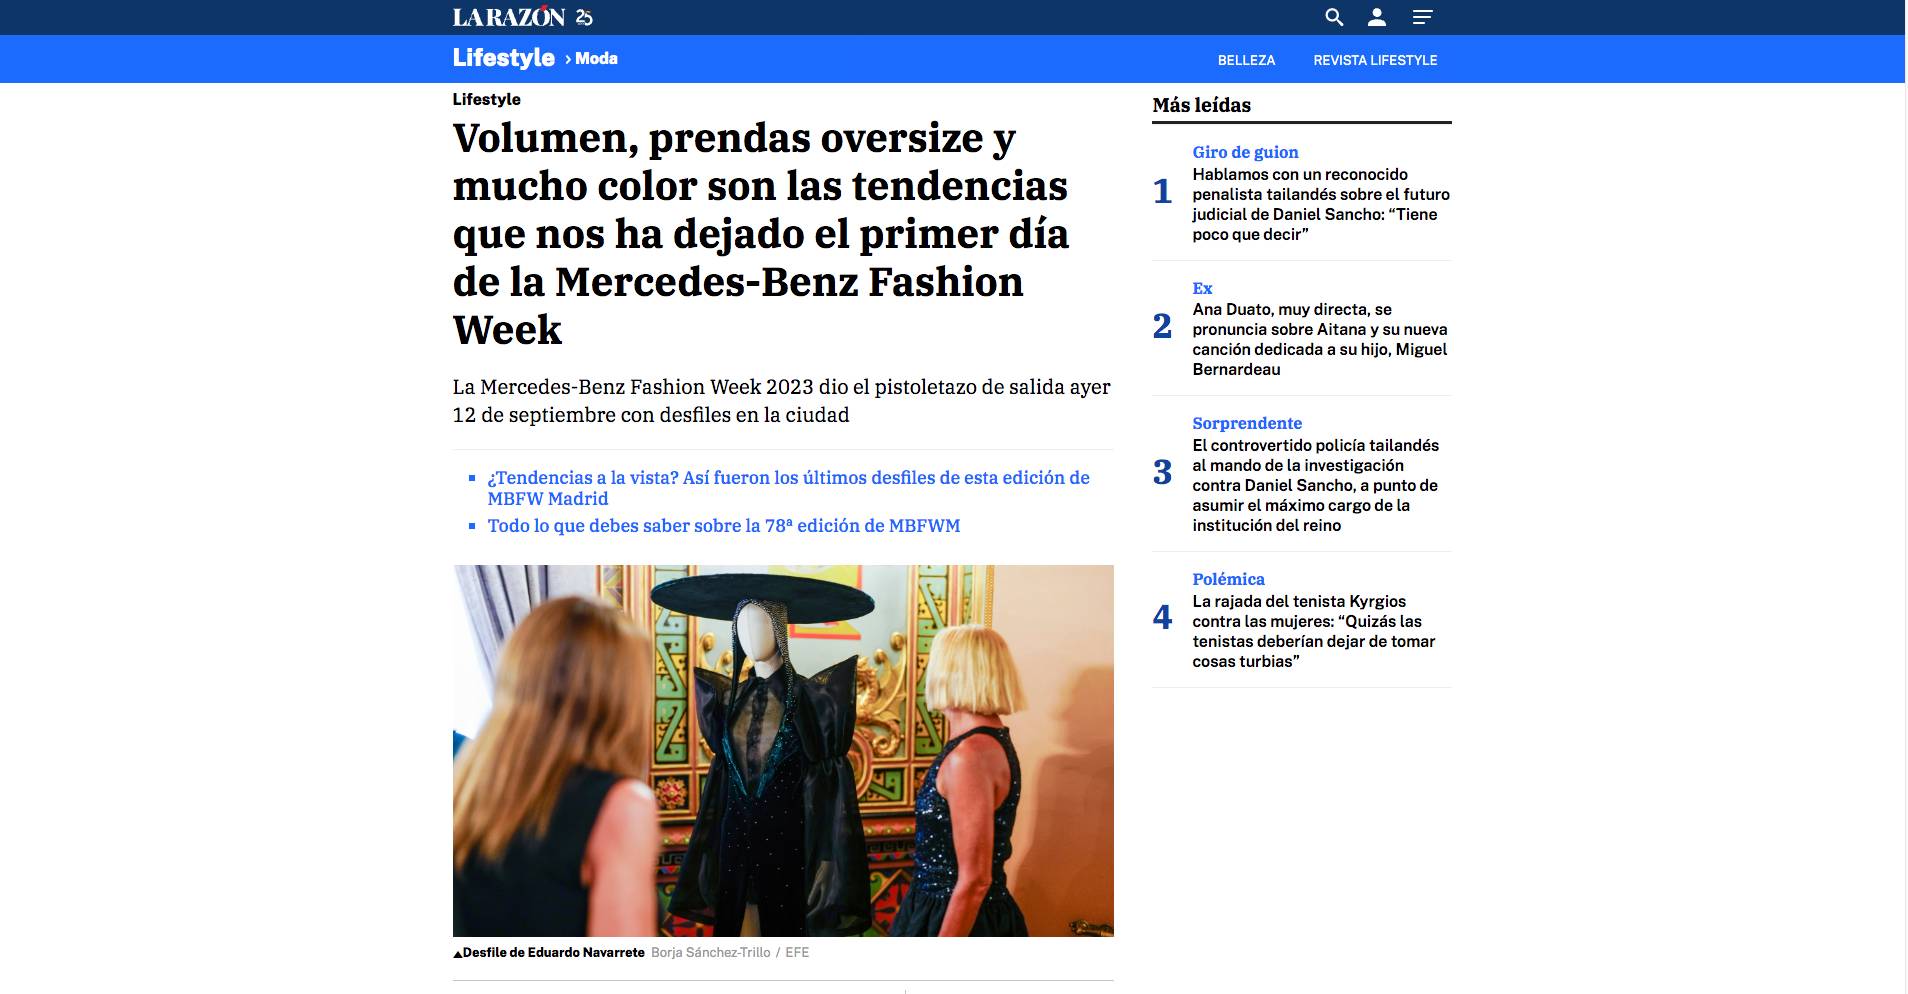The height and width of the screenshot is (994, 1908).
Task: Open 'Todo lo que debes saber' MBFWM link
Action: coord(723,526)
